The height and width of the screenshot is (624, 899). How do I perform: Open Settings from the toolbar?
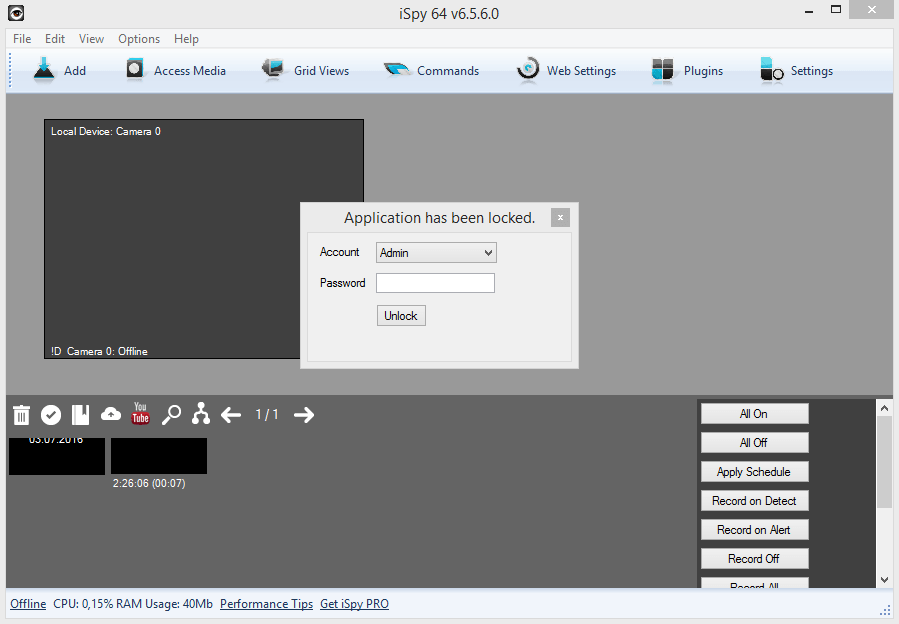[x=796, y=71]
